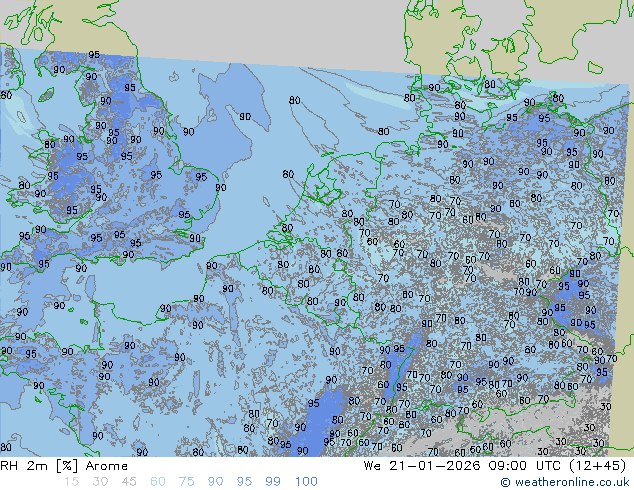
Task: Select the 'Arome' model name text
Action: (106, 466)
